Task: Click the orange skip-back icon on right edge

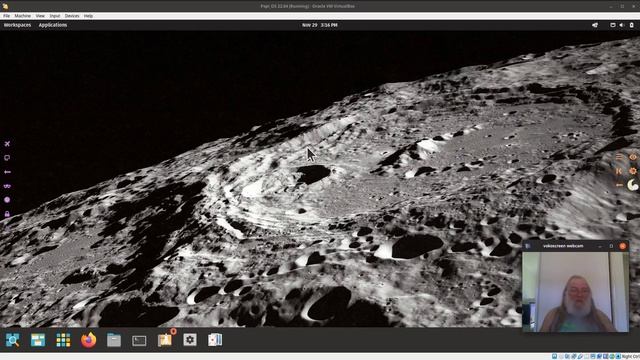Action: (619, 171)
